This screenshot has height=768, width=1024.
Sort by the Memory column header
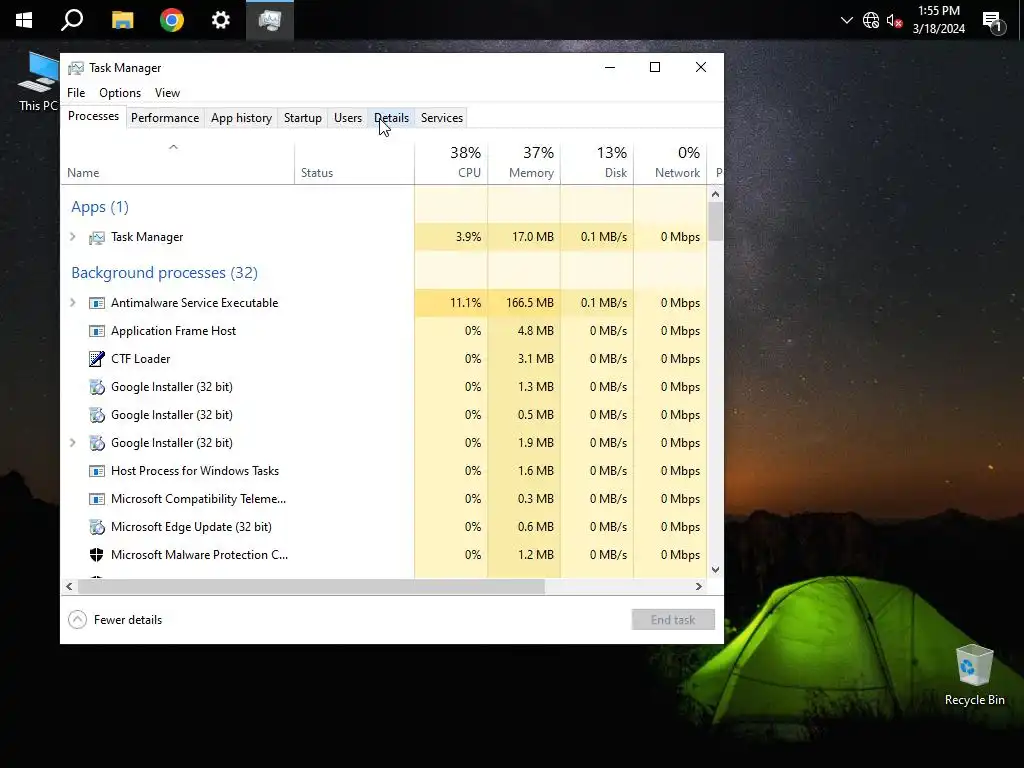click(524, 163)
